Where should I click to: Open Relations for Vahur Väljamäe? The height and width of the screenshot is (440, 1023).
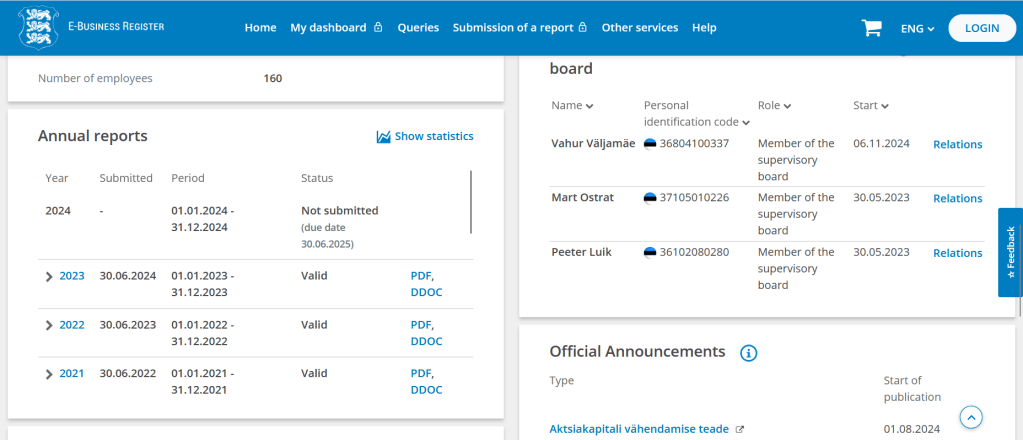coord(957,144)
